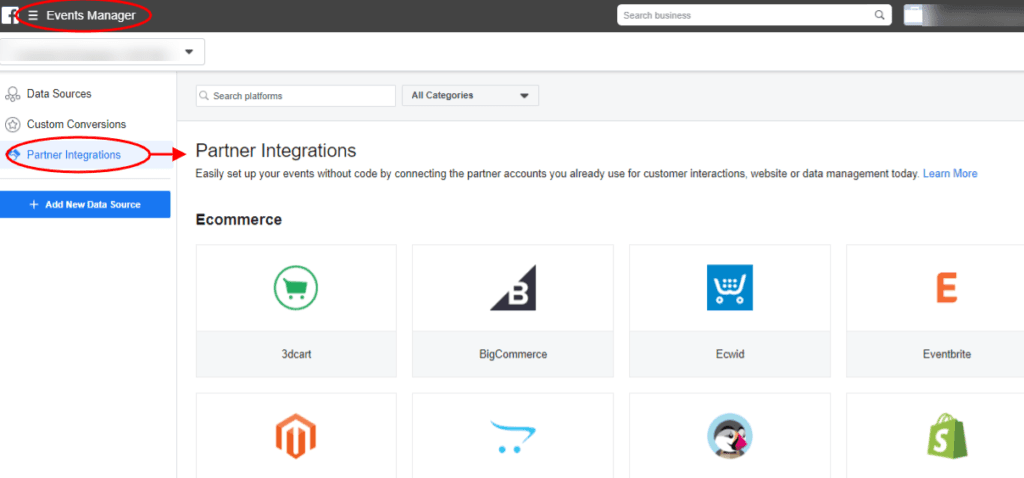The height and width of the screenshot is (478, 1024).
Task: Select the Shopify green bag icon
Action: (x=946, y=437)
